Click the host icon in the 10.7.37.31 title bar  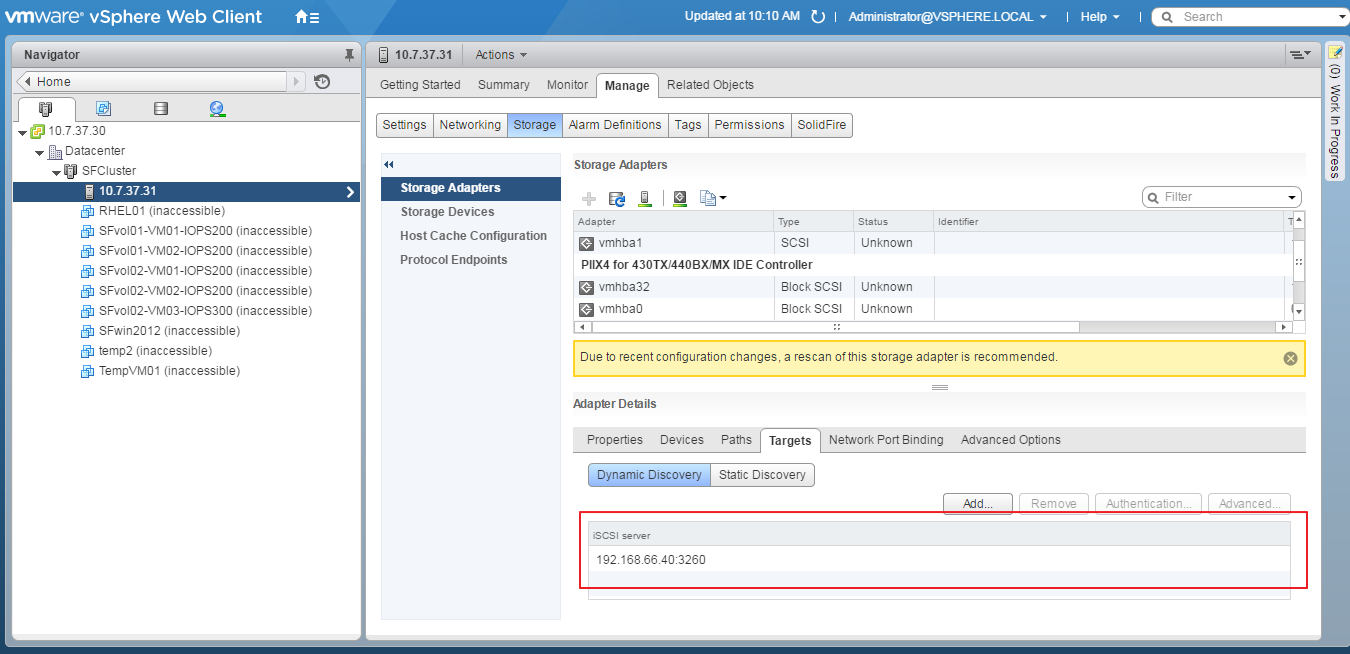[x=384, y=55]
